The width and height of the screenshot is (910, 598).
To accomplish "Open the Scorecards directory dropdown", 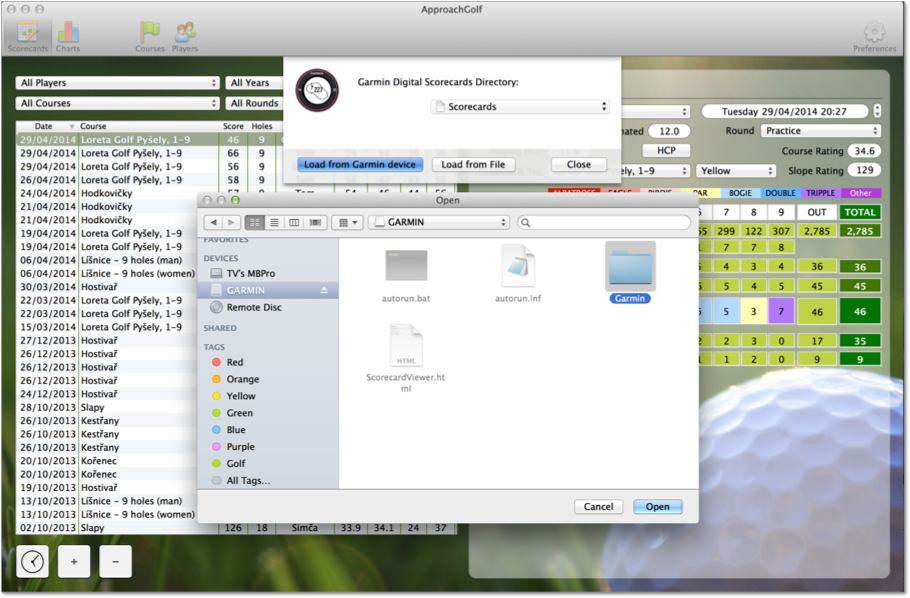I will [520, 107].
